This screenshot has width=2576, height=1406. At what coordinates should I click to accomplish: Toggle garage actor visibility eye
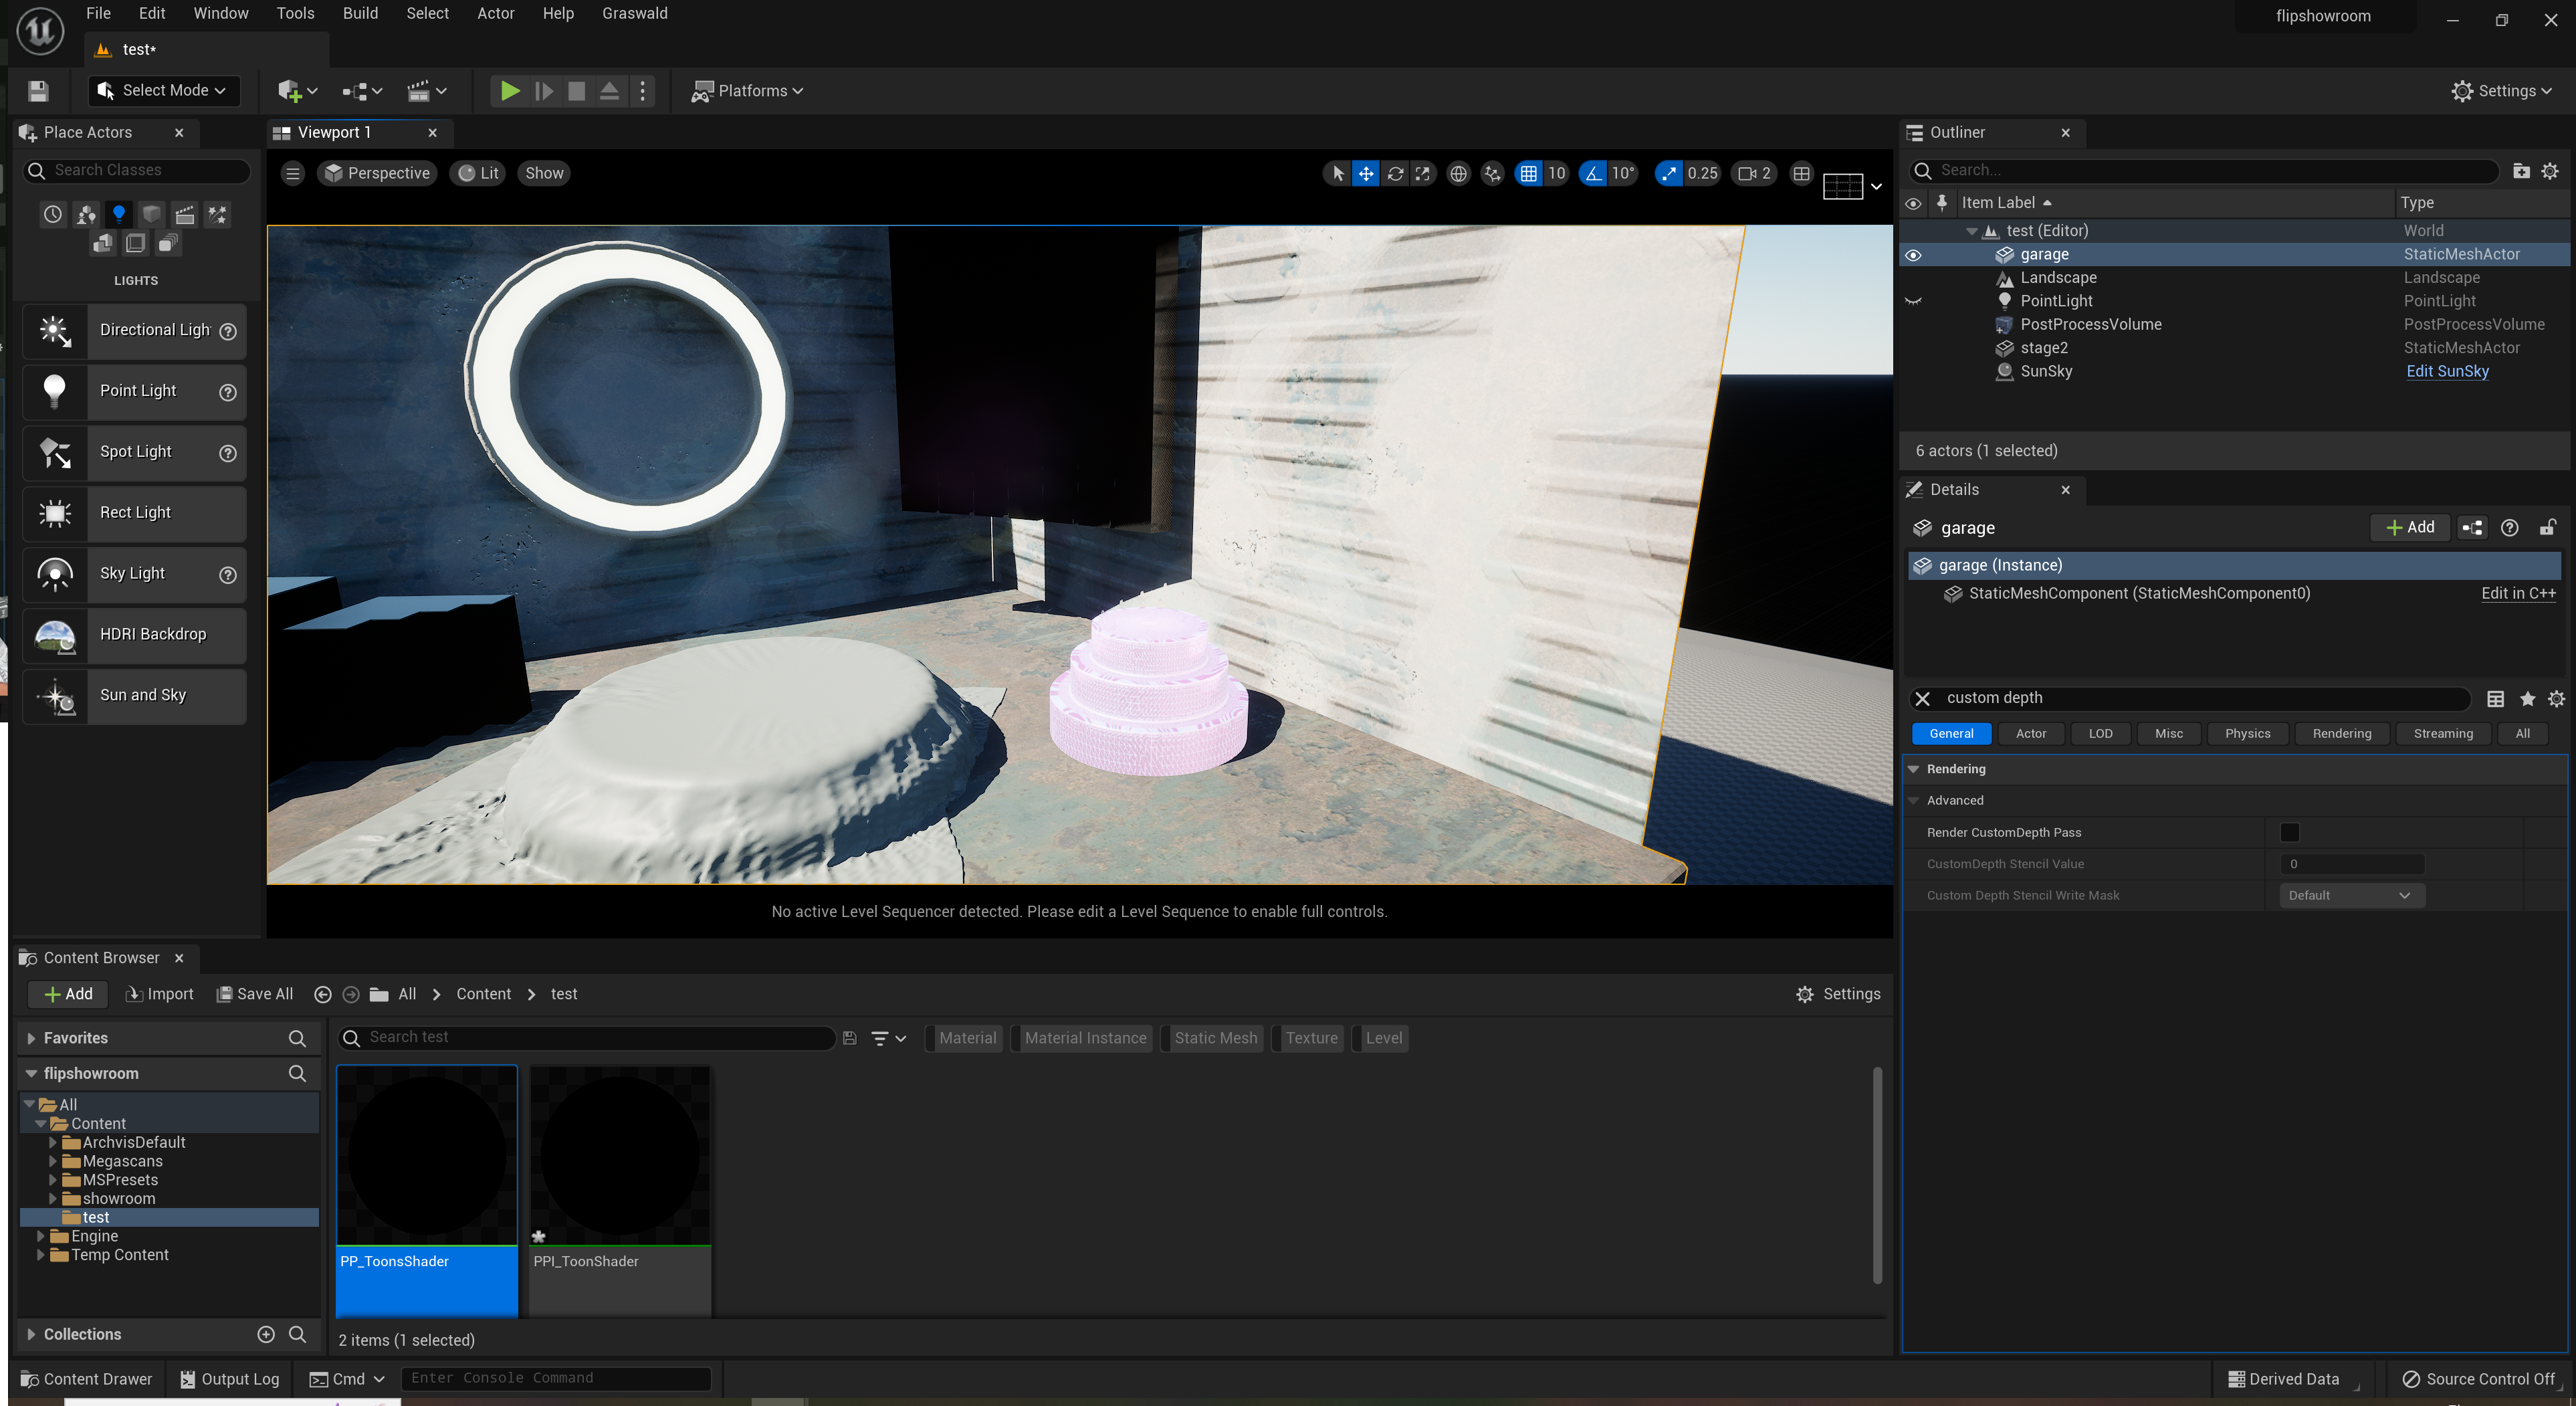tap(1913, 255)
